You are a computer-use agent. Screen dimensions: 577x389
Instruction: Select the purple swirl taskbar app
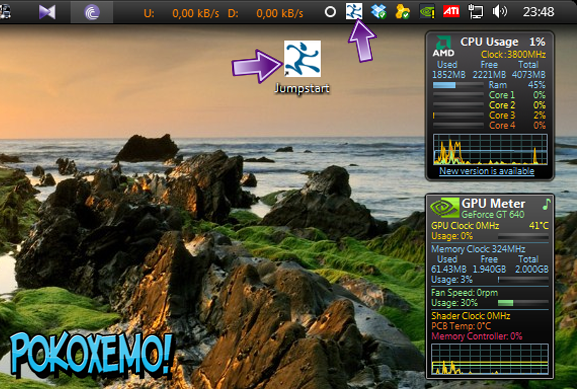pyautogui.click(x=92, y=12)
